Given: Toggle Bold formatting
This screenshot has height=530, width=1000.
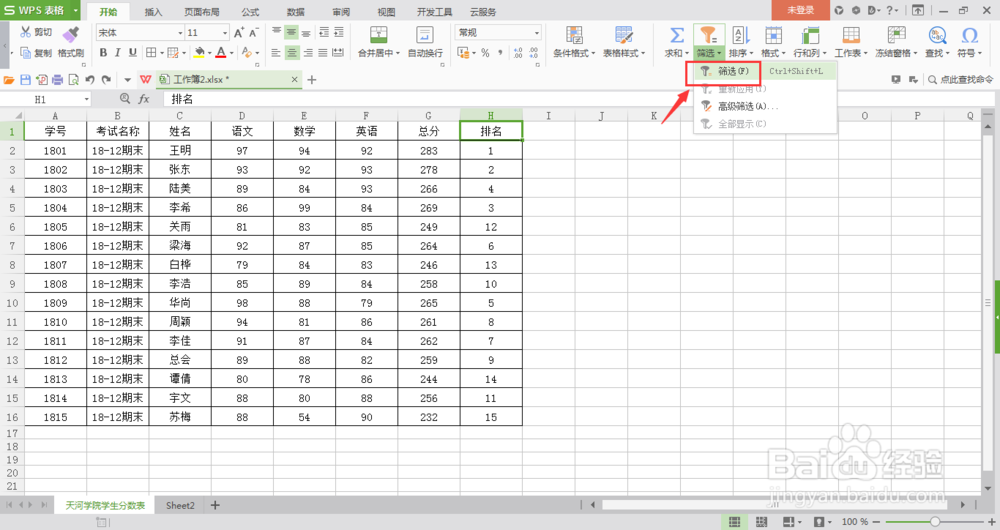Looking at the screenshot, I should (103, 53).
